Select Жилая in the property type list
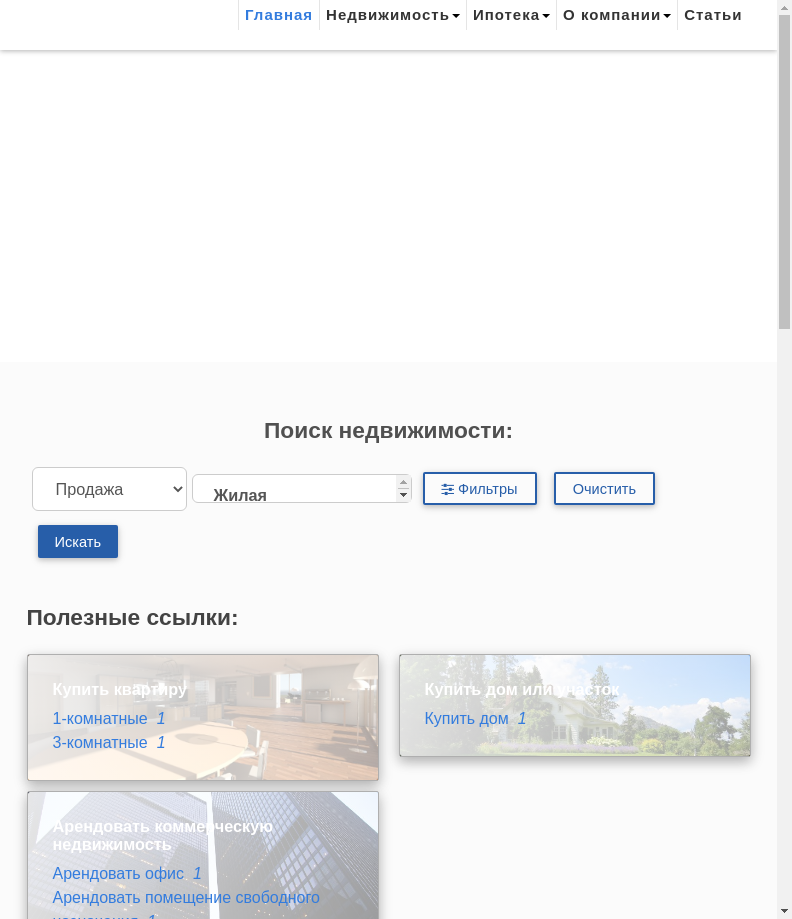Viewport: 792px width, 919px height. pos(240,494)
